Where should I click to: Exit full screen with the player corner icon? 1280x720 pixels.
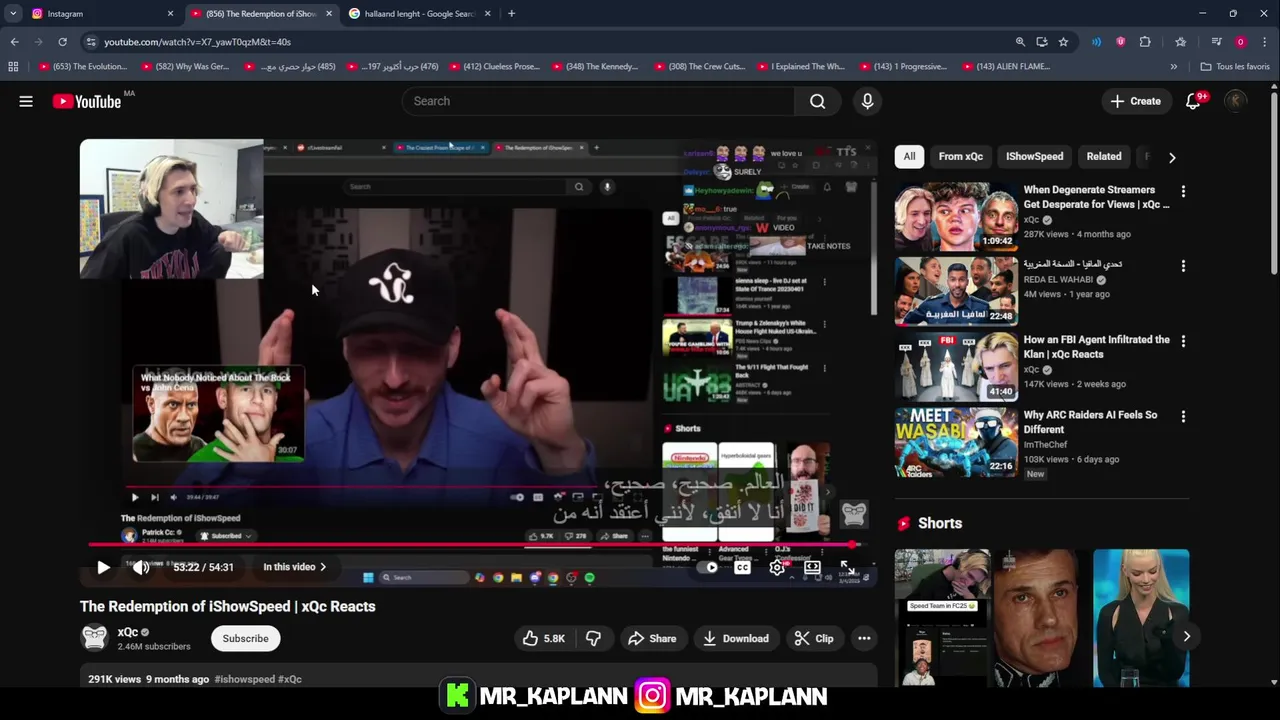pos(847,567)
